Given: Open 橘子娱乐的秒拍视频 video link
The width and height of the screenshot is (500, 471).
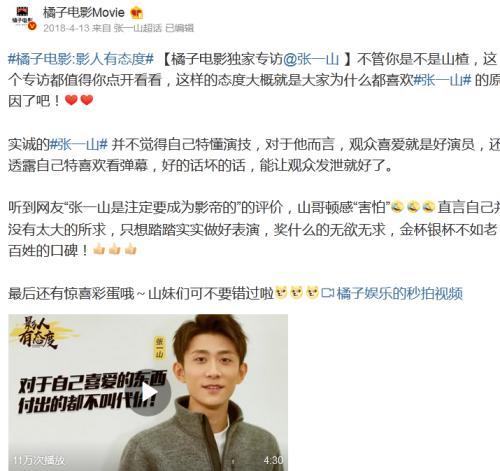Looking at the screenshot, I should click(399, 294).
